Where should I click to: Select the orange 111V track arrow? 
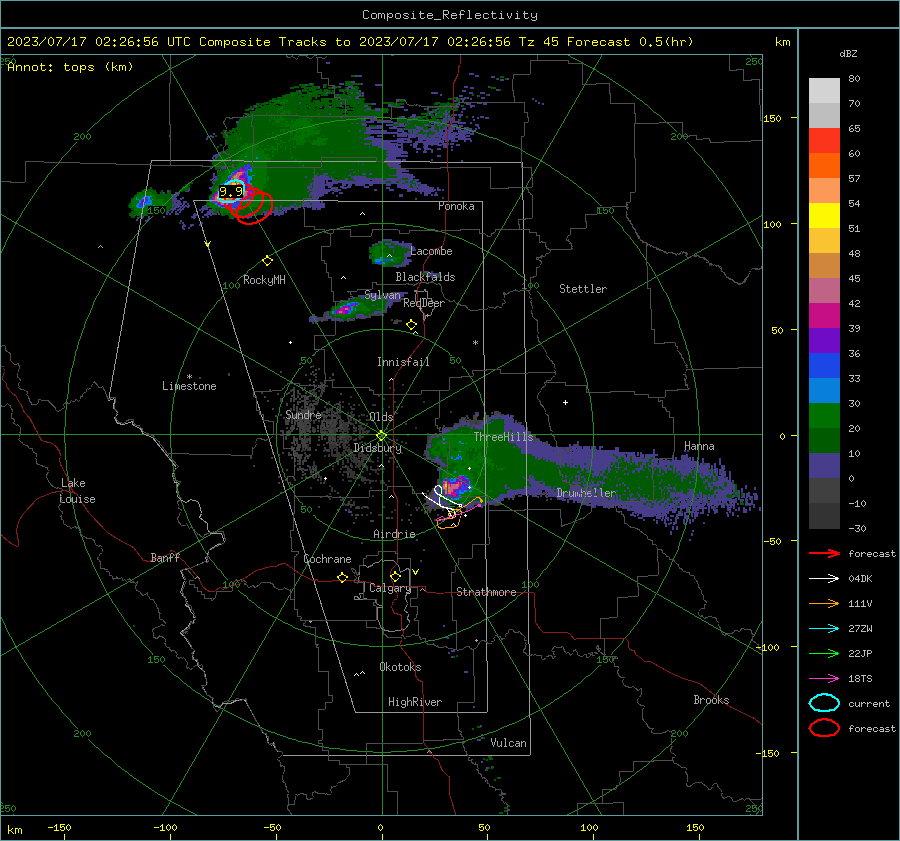pos(824,603)
